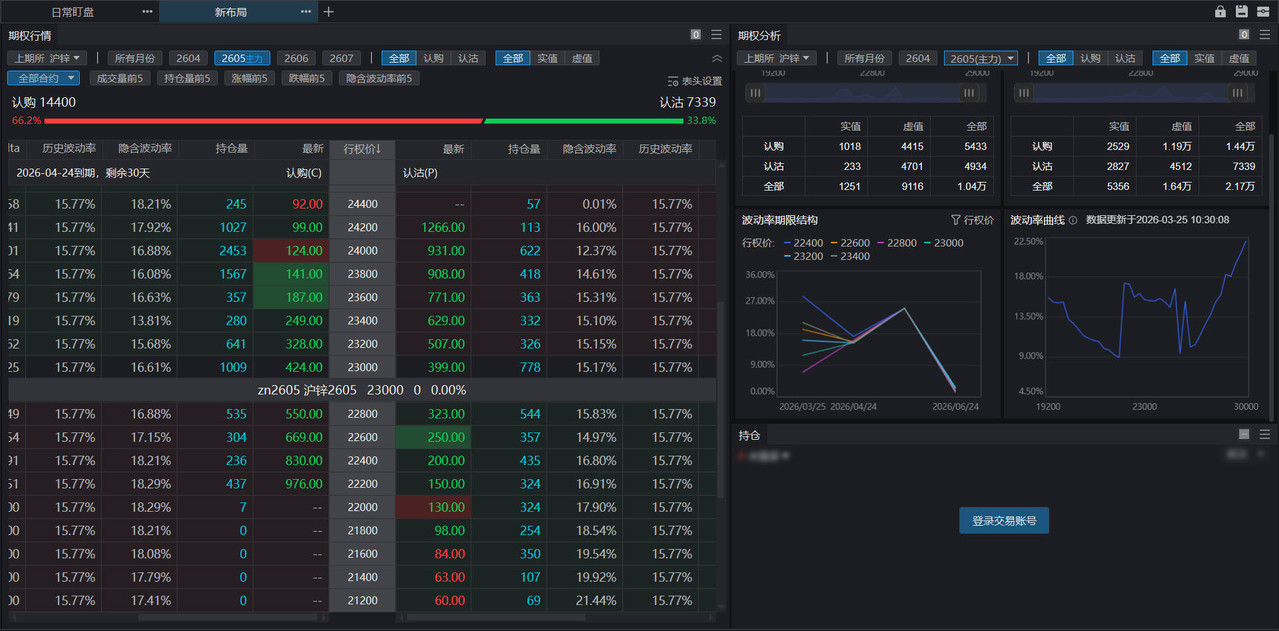
Task: Select the 持仓 panel tab
Action: [x=749, y=435]
